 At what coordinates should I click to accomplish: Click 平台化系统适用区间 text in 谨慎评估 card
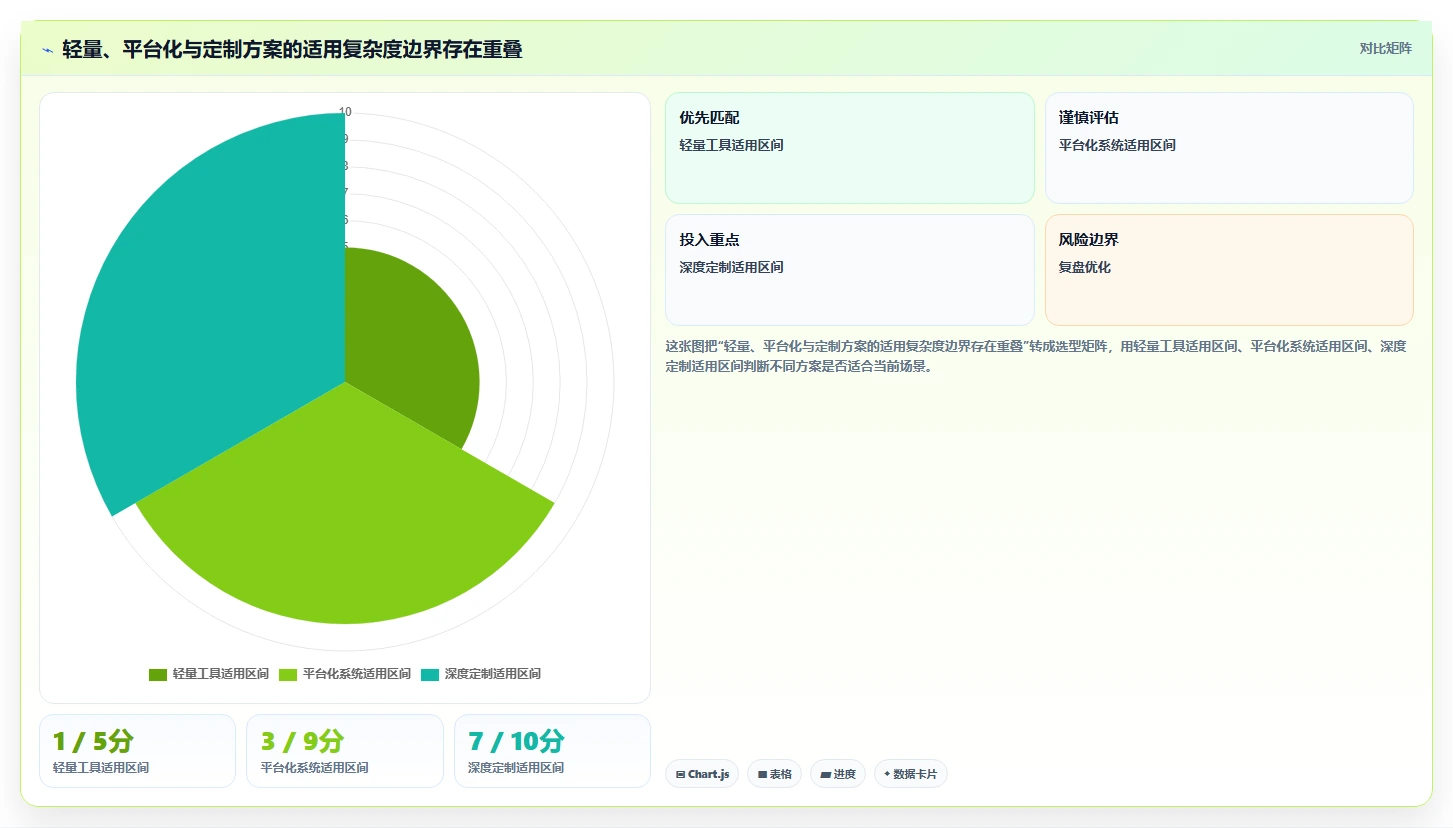pyautogui.click(x=1117, y=145)
